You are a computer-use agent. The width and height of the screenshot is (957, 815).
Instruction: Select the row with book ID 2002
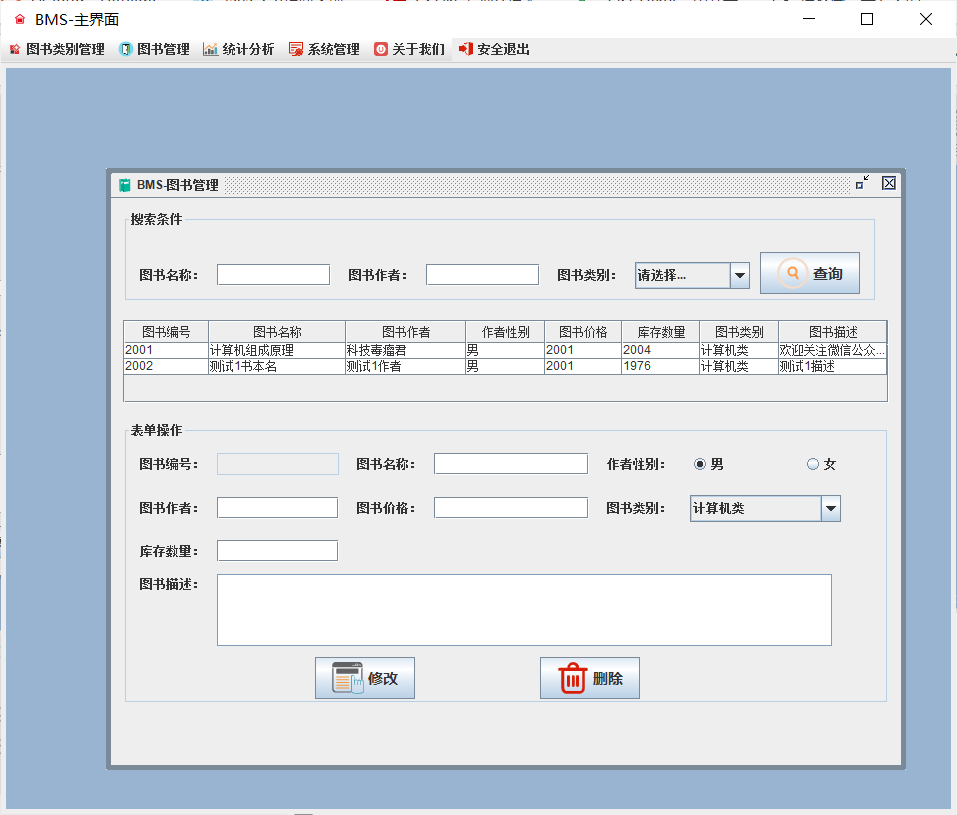pyautogui.click(x=505, y=366)
